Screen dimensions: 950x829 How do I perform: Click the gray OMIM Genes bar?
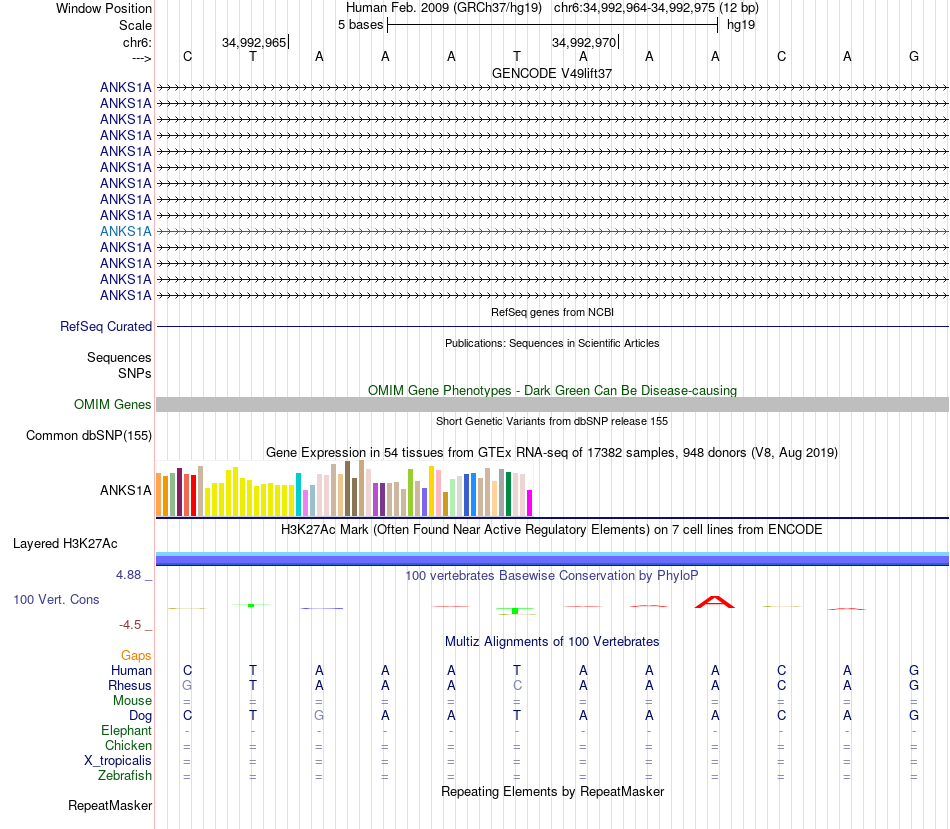point(552,405)
